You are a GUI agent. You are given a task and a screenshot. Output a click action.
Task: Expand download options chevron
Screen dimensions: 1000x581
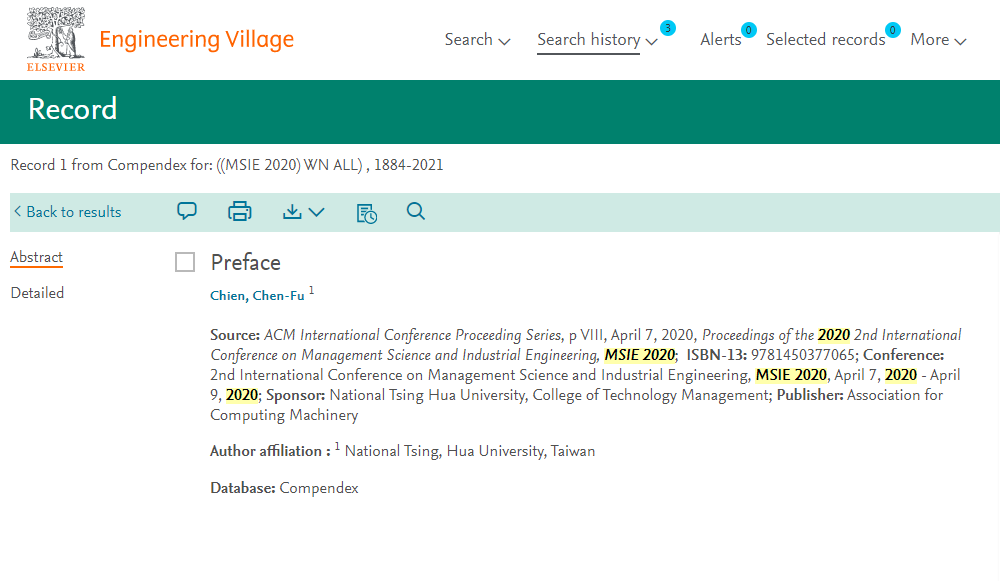click(x=317, y=212)
